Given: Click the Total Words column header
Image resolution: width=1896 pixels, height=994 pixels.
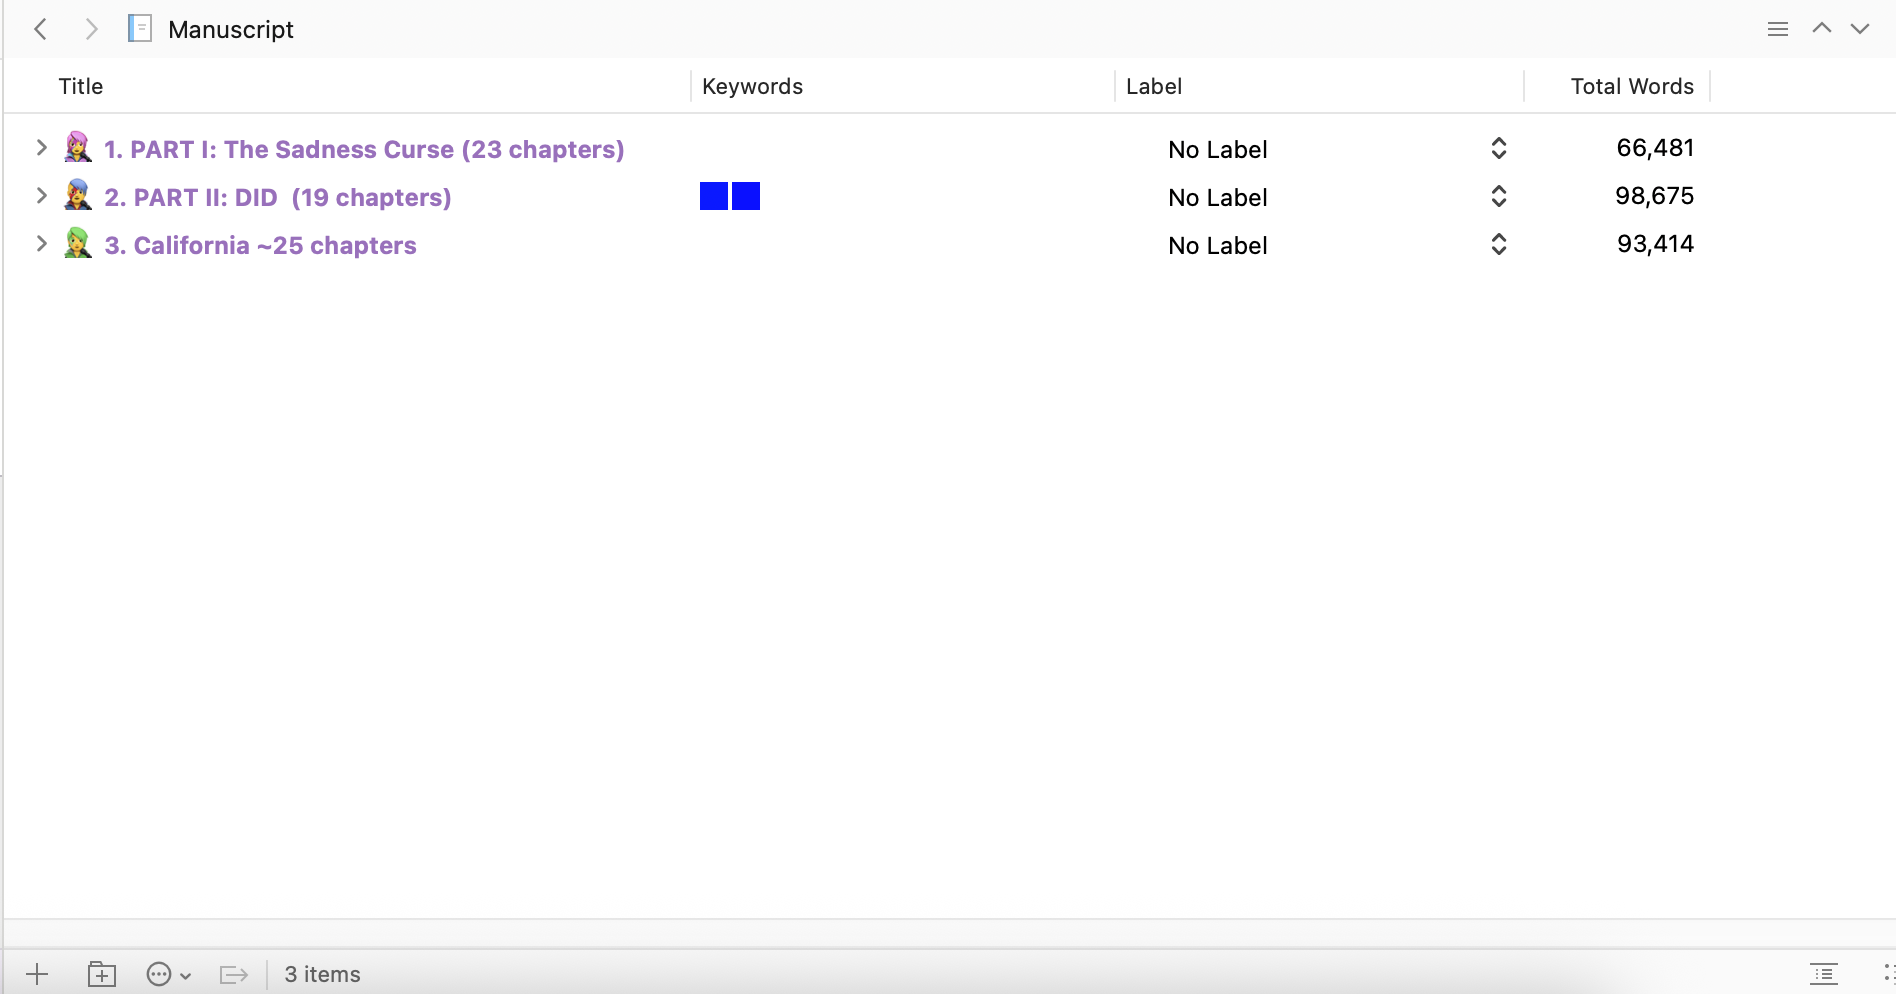Looking at the screenshot, I should click(1631, 86).
